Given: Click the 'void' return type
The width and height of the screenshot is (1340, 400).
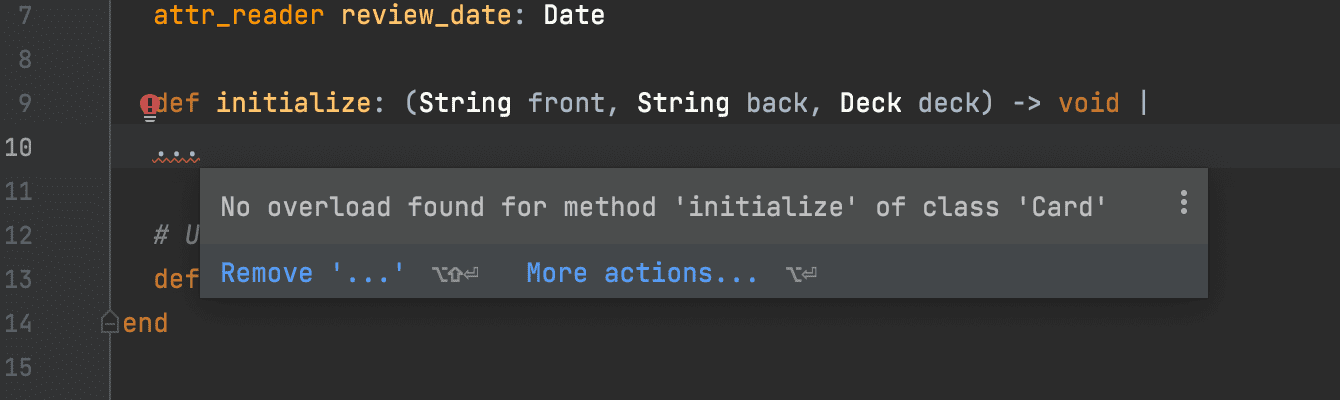Looking at the screenshot, I should click(1089, 103).
